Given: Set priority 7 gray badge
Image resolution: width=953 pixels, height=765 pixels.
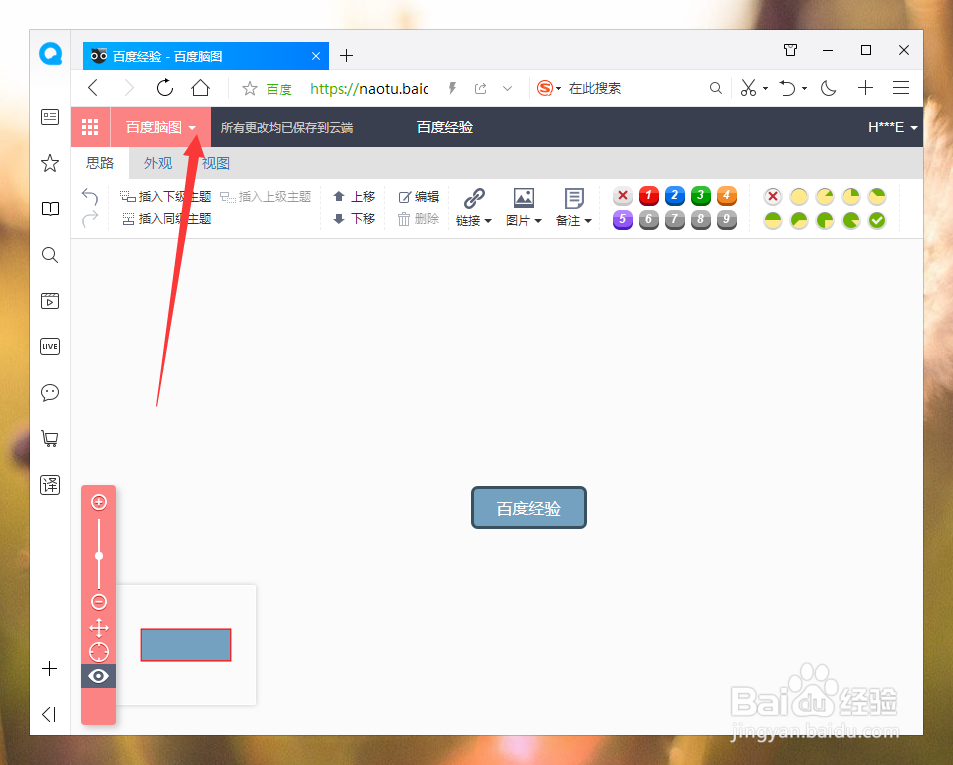Looking at the screenshot, I should point(675,219).
